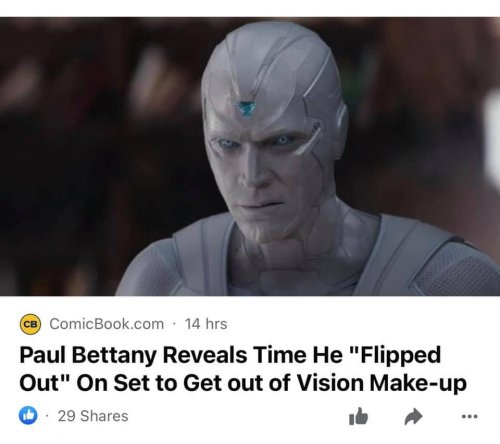Viewport: 500px width, 444px height.
Task: Click Vision's blue forehead gem in photo
Action: pos(246,108)
